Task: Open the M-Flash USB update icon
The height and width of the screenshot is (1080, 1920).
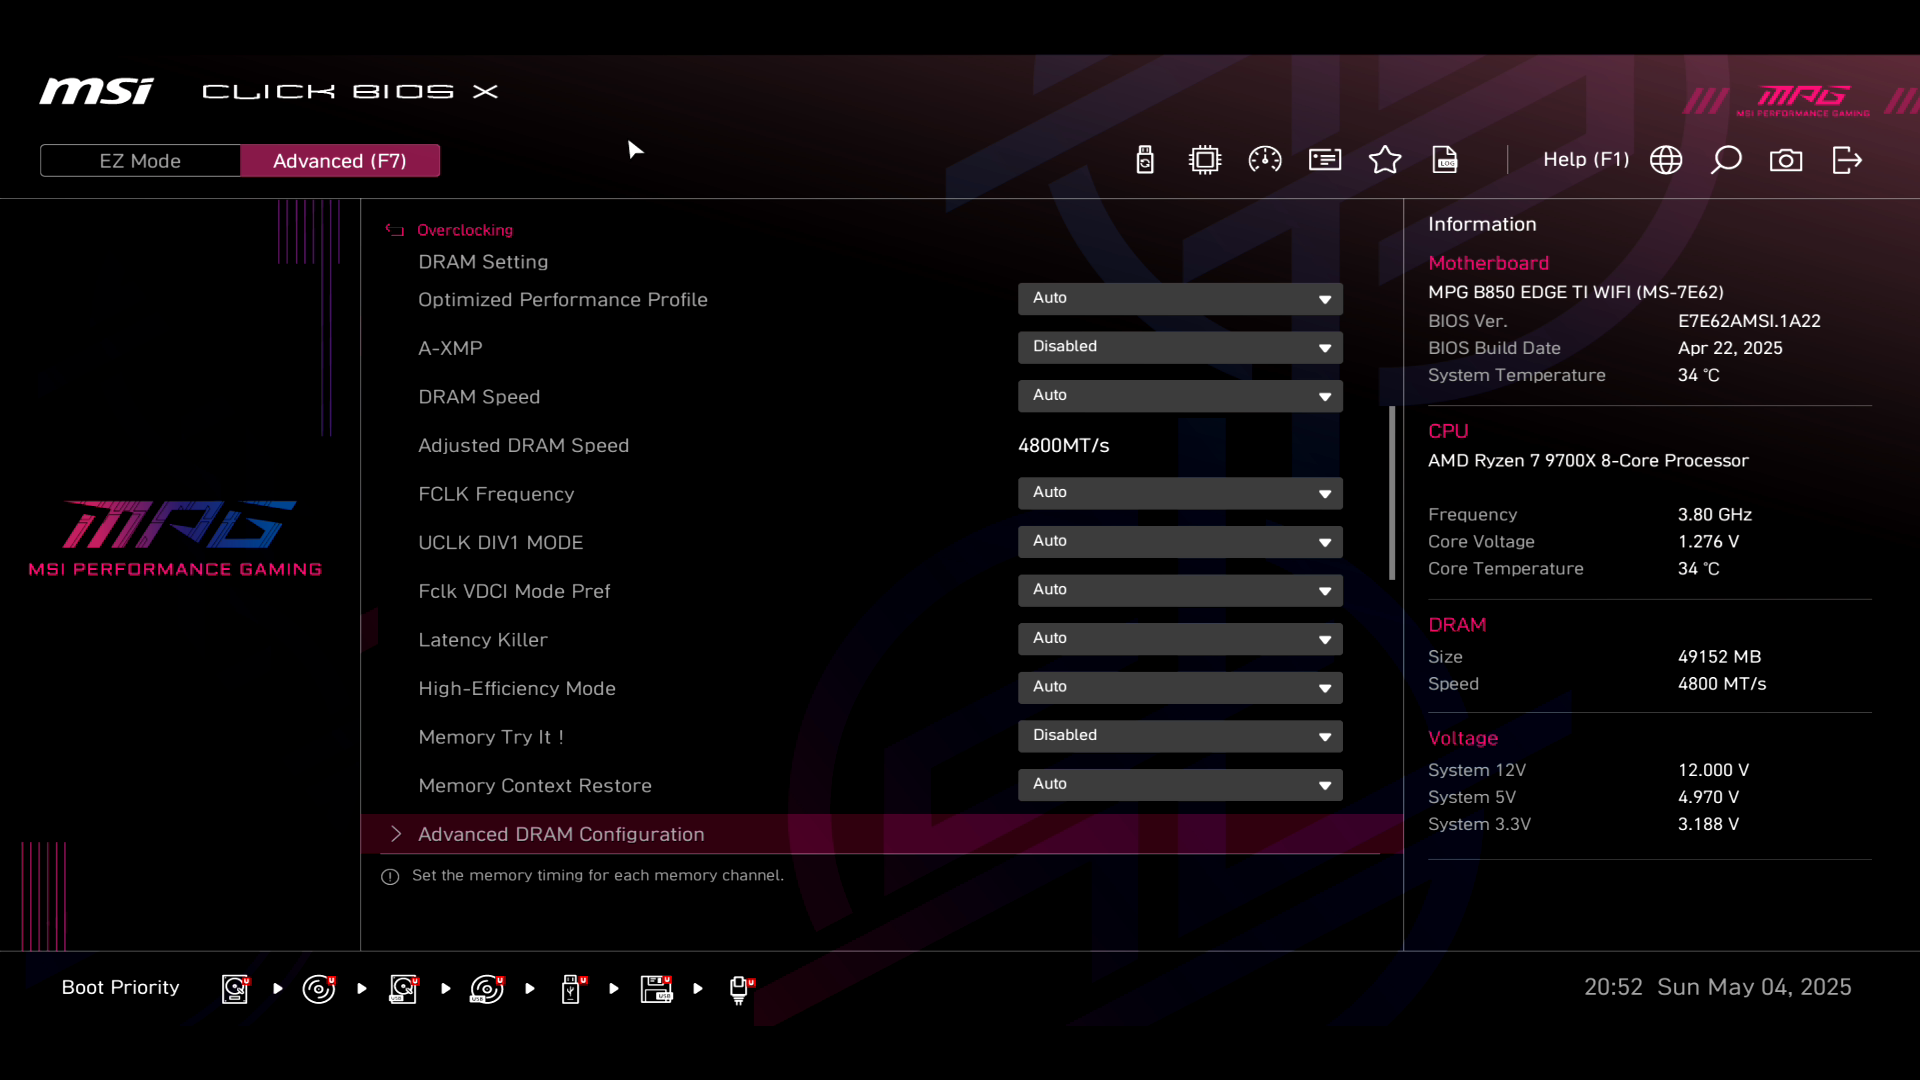Action: [1145, 160]
